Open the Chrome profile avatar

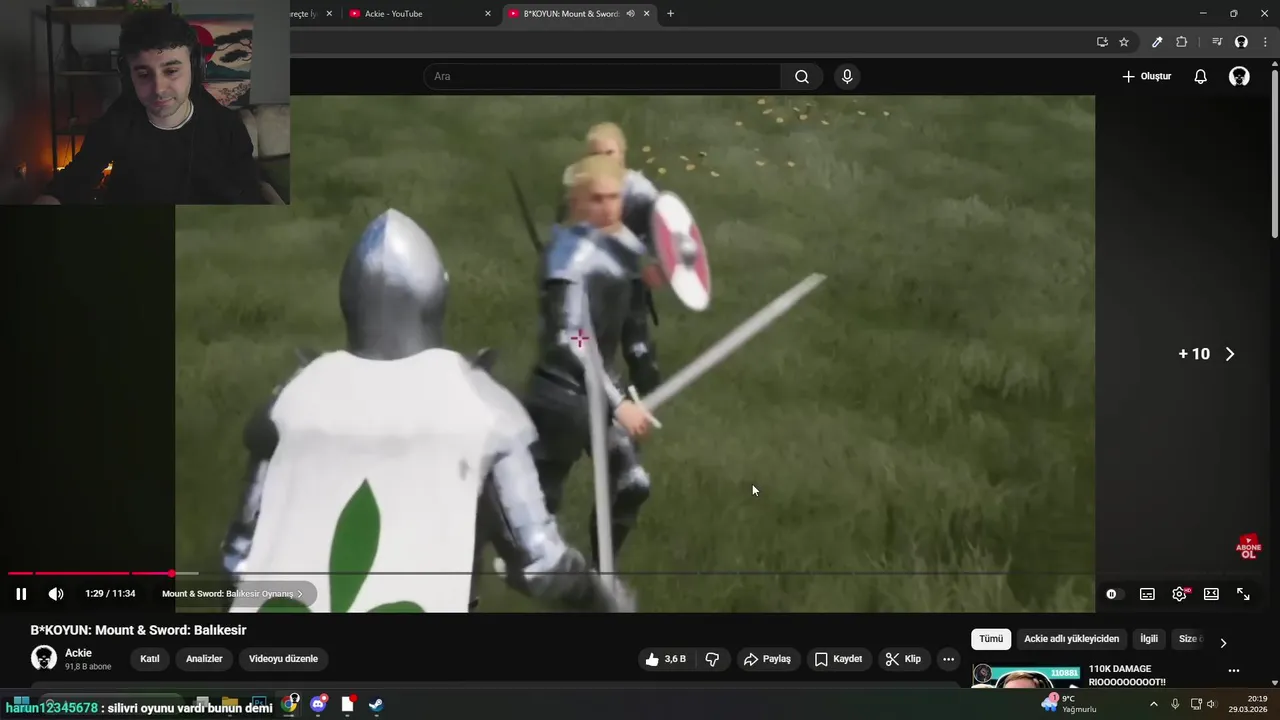(x=1241, y=42)
